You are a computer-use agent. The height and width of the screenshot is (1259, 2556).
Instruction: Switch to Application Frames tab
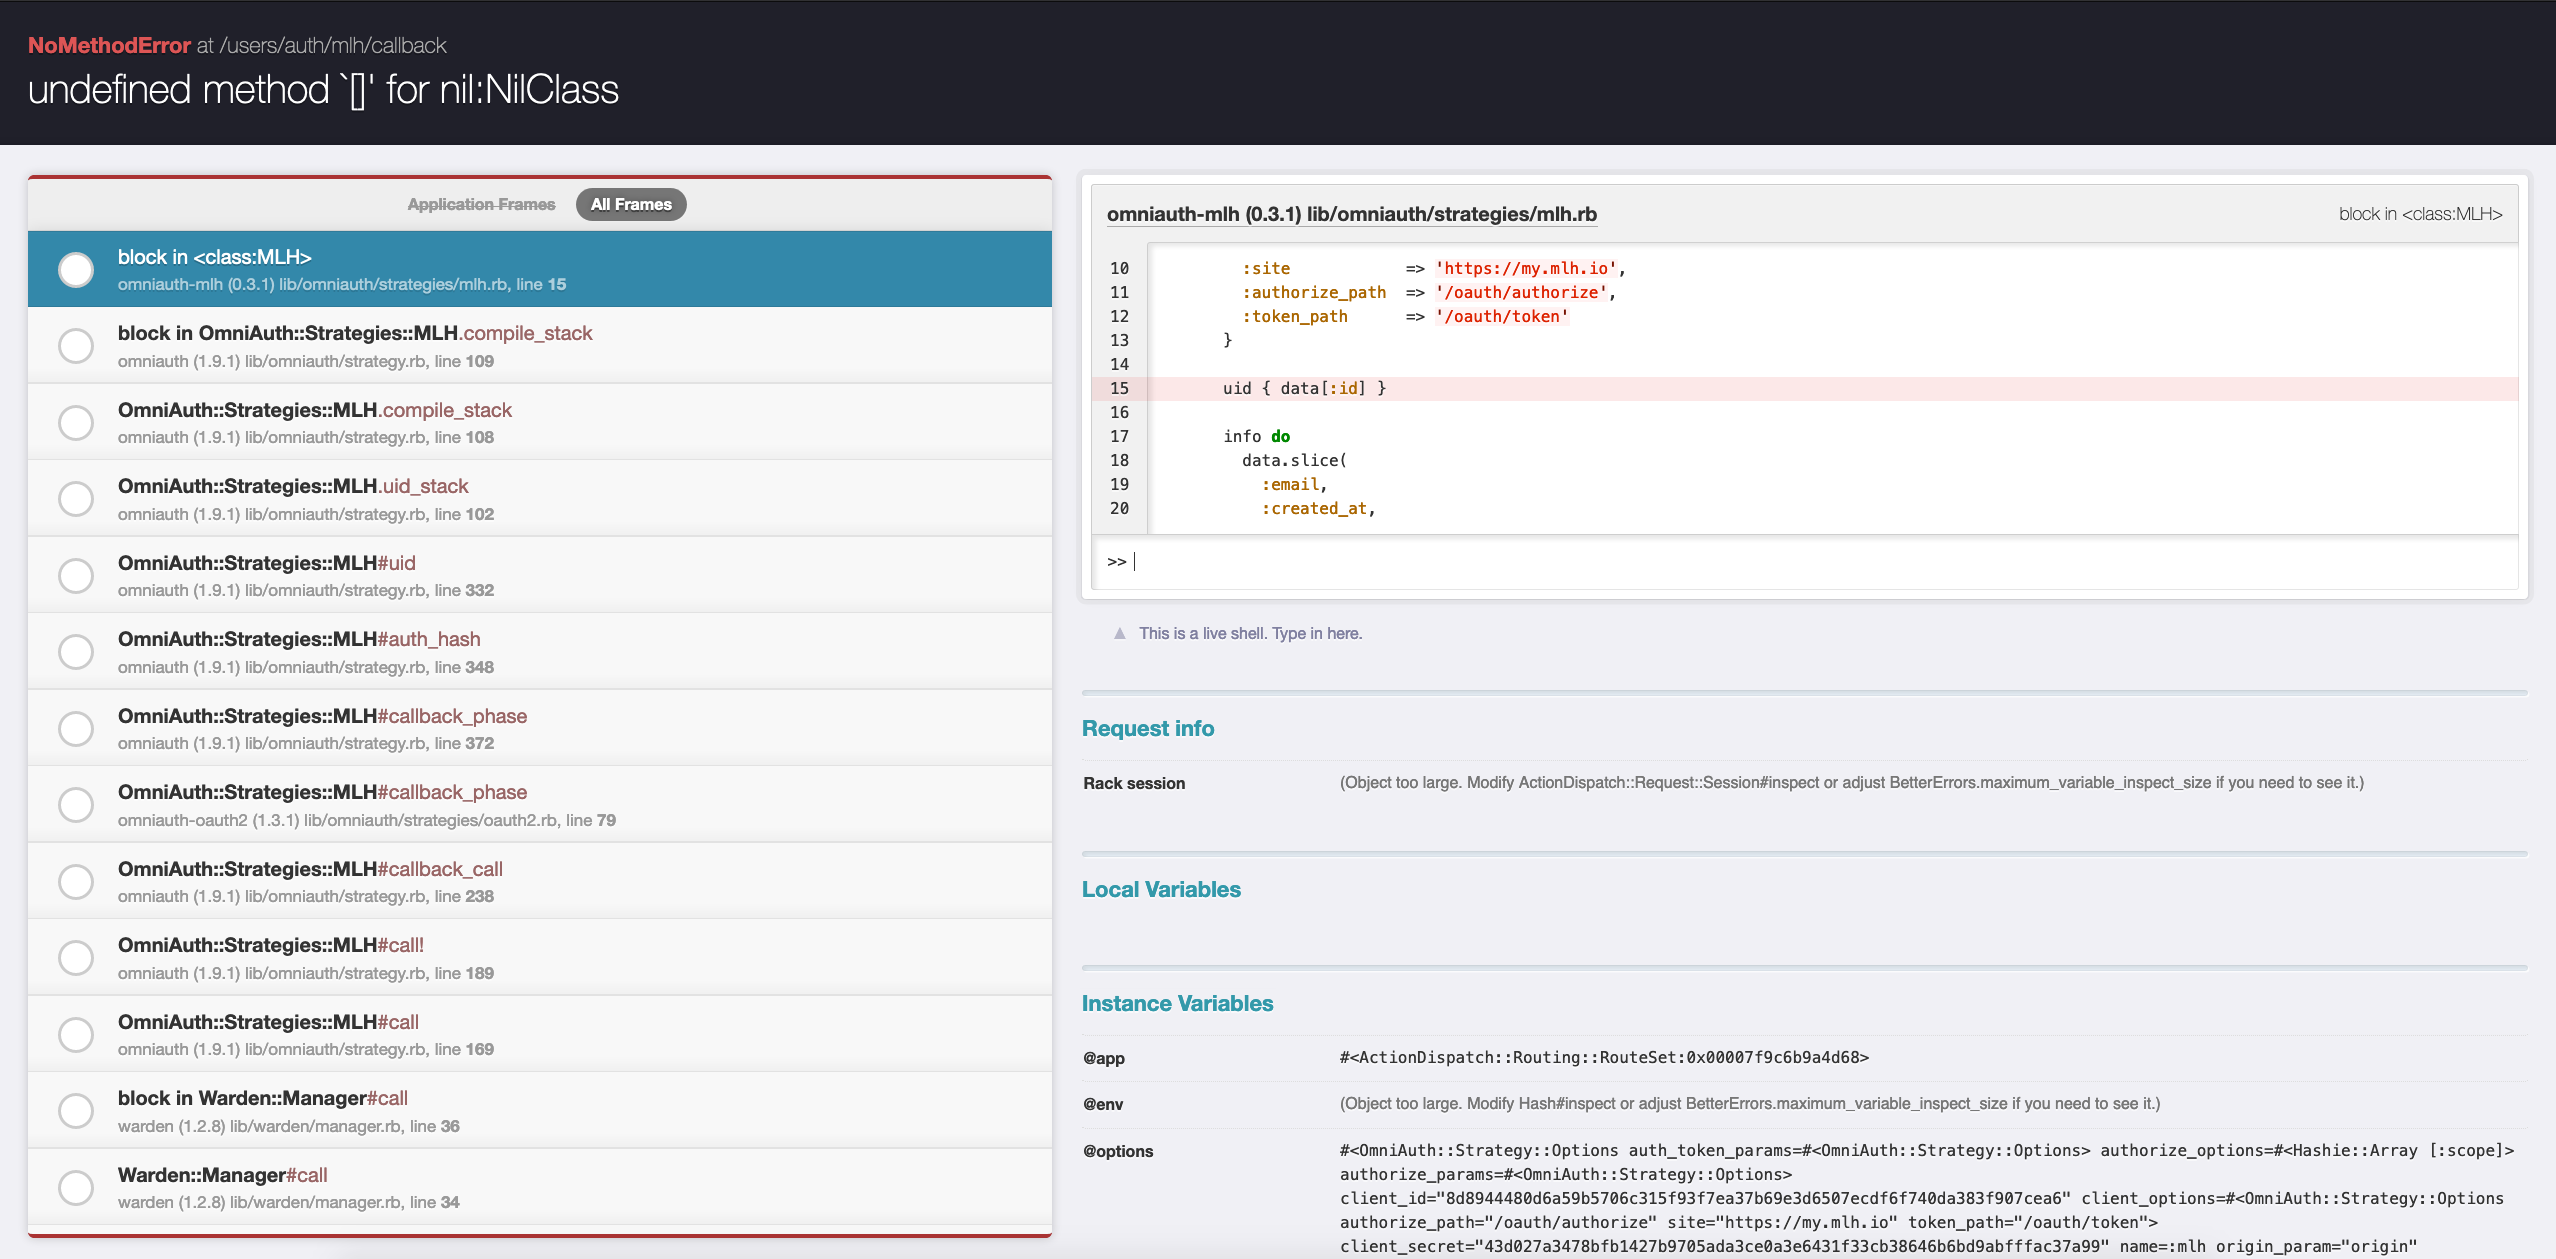point(481,204)
